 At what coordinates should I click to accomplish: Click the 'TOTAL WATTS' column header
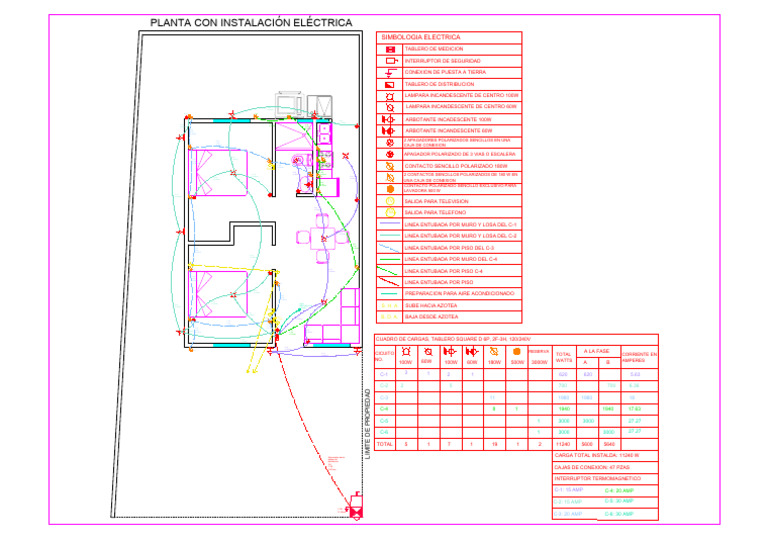[x=563, y=357]
